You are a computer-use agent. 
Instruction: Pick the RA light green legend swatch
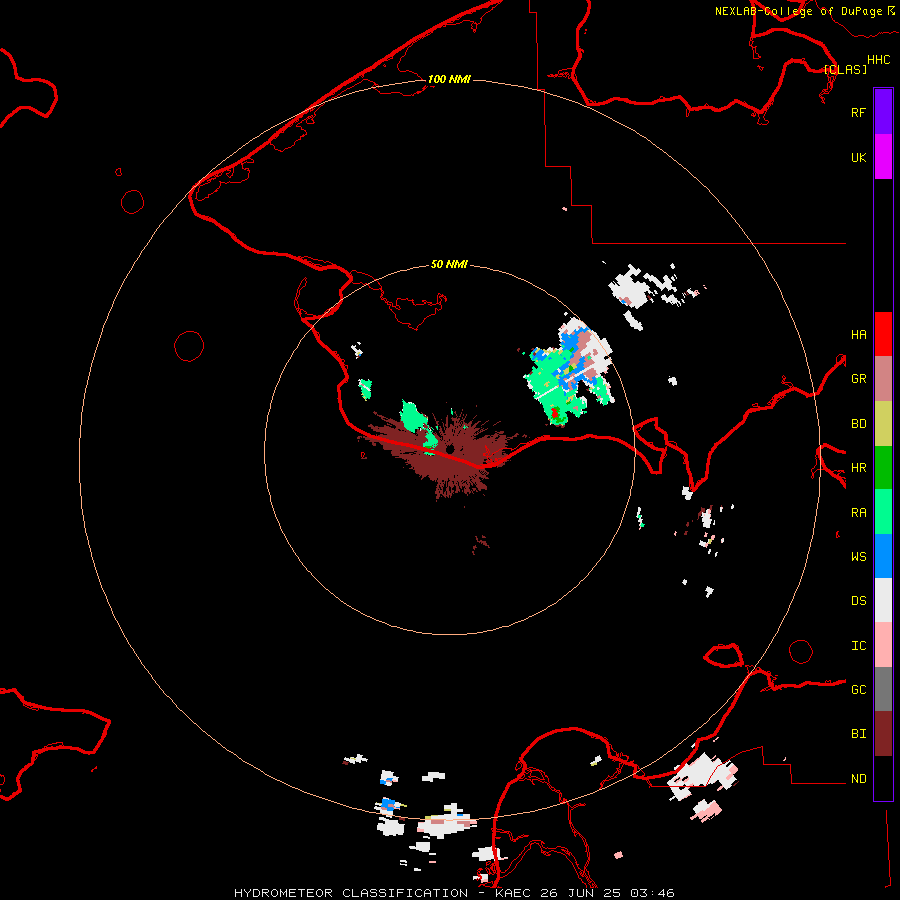[x=883, y=512]
